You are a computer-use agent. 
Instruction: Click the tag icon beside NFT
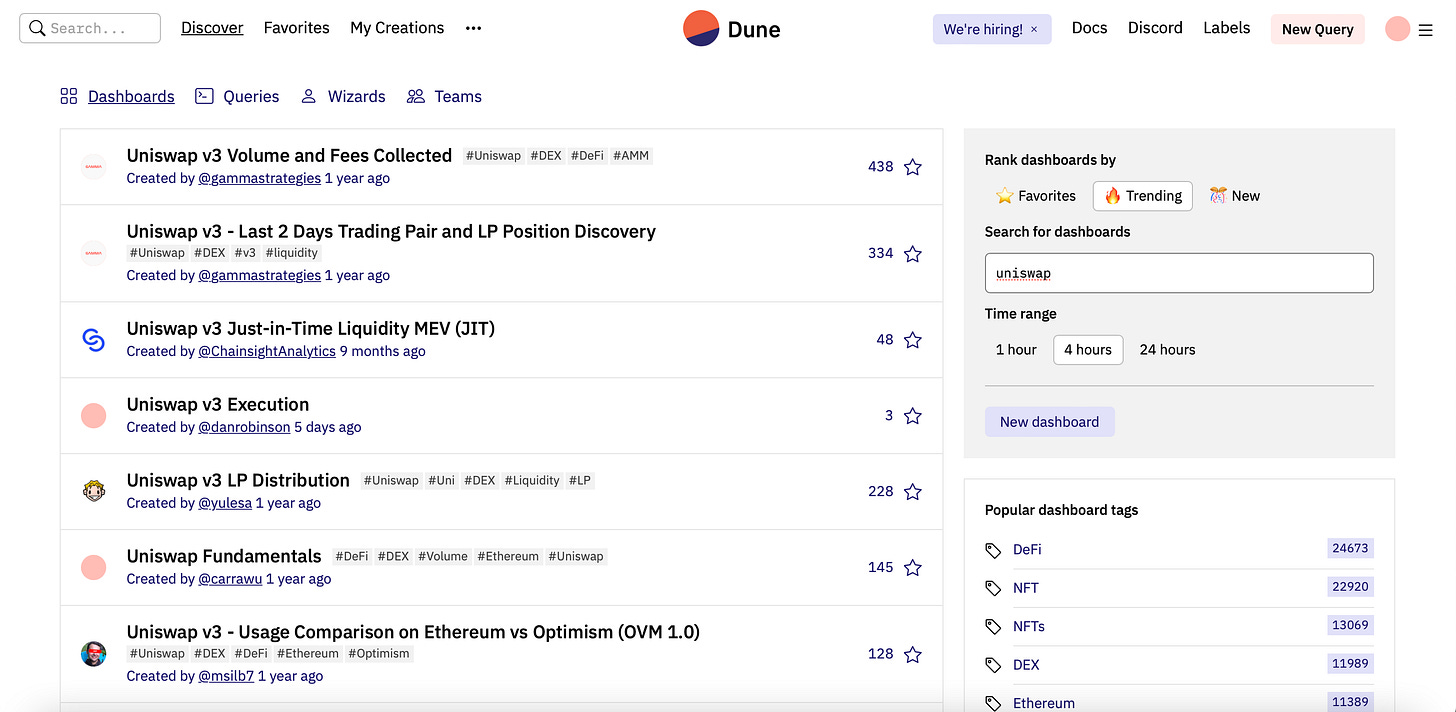pos(993,588)
